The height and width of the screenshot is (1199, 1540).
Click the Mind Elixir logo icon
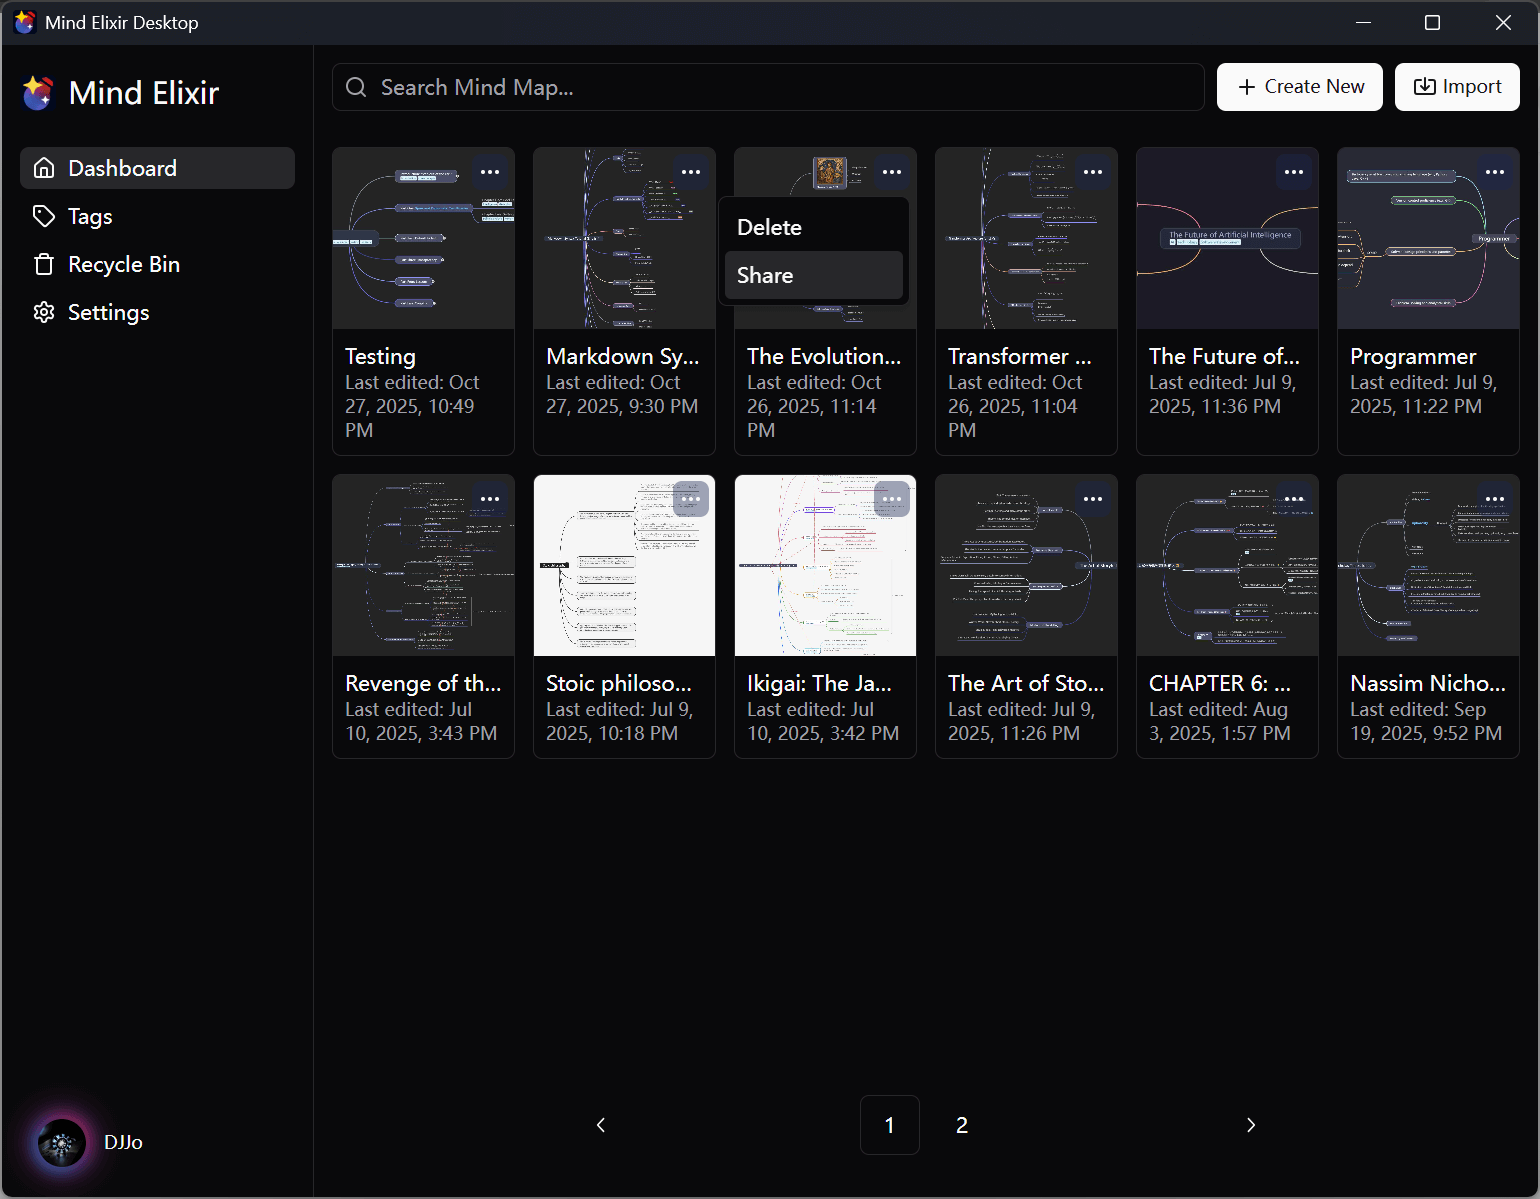[39, 93]
